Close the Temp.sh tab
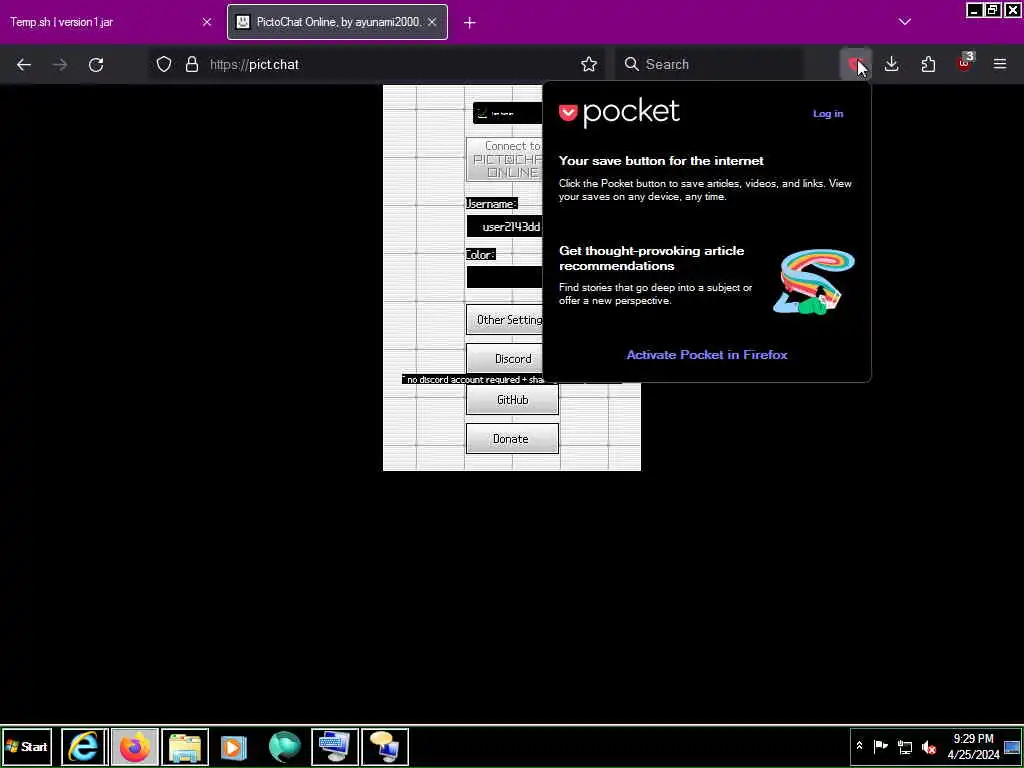1024x768 pixels. (x=207, y=22)
